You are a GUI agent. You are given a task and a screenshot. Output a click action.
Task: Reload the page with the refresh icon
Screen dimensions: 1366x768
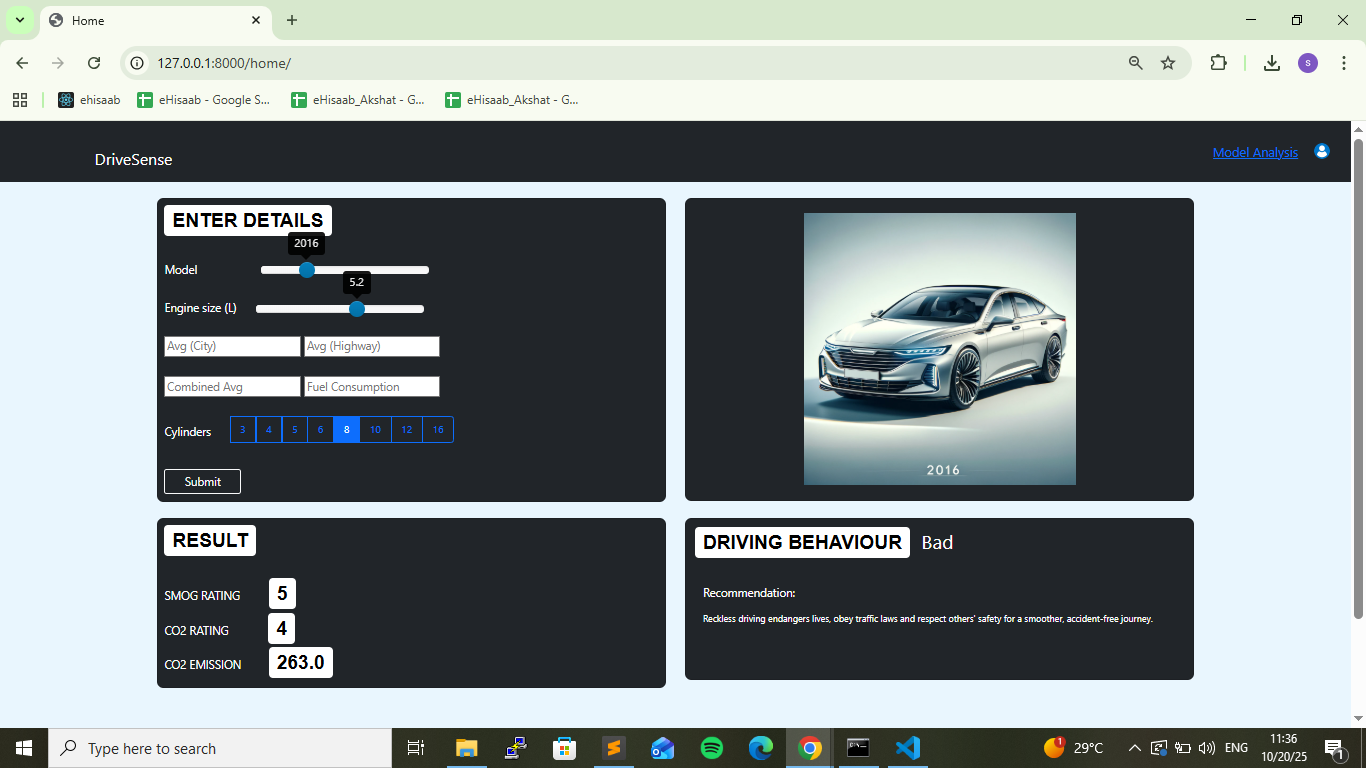[94, 63]
